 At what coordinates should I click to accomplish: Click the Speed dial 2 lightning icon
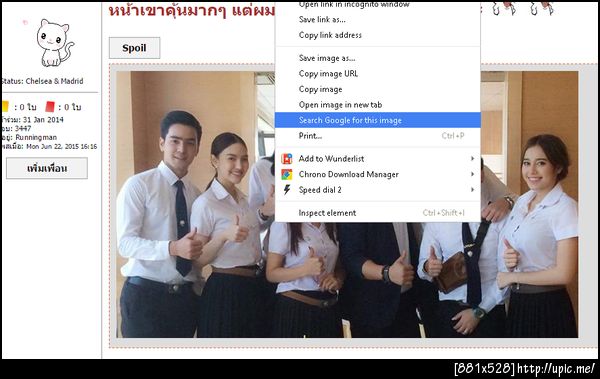[287, 190]
